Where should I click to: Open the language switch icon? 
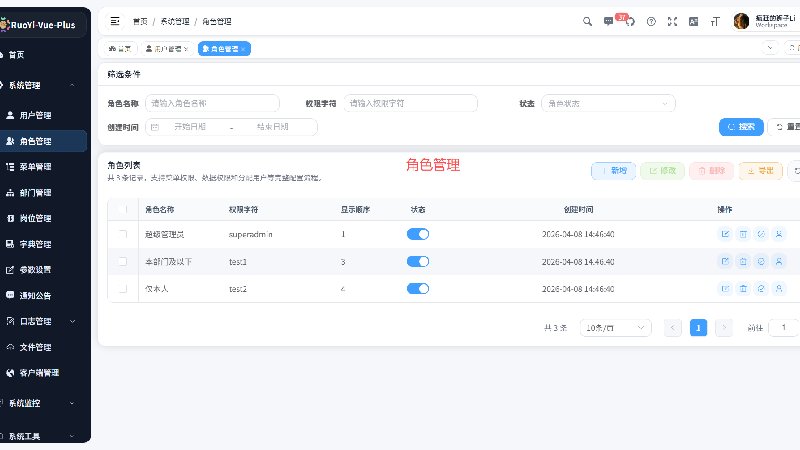click(693, 21)
